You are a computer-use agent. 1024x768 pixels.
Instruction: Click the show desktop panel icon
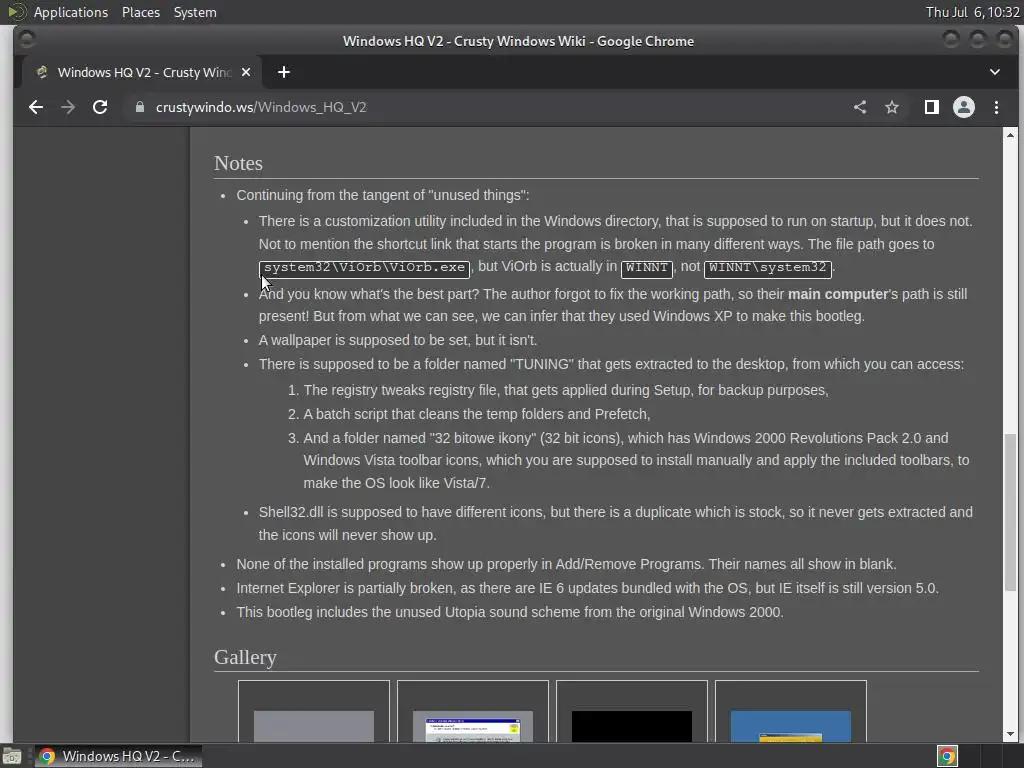(11, 757)
